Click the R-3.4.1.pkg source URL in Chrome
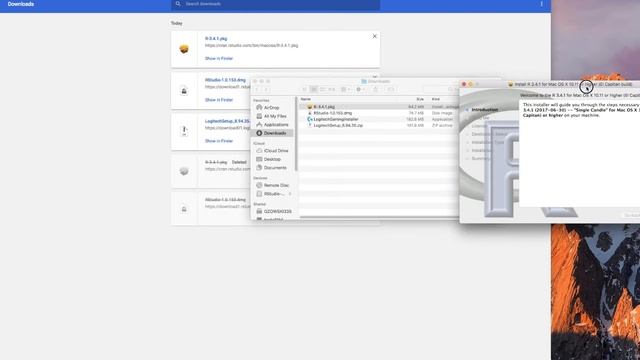The width and height of the screenshot is (640, 360). tap(251, 45)
